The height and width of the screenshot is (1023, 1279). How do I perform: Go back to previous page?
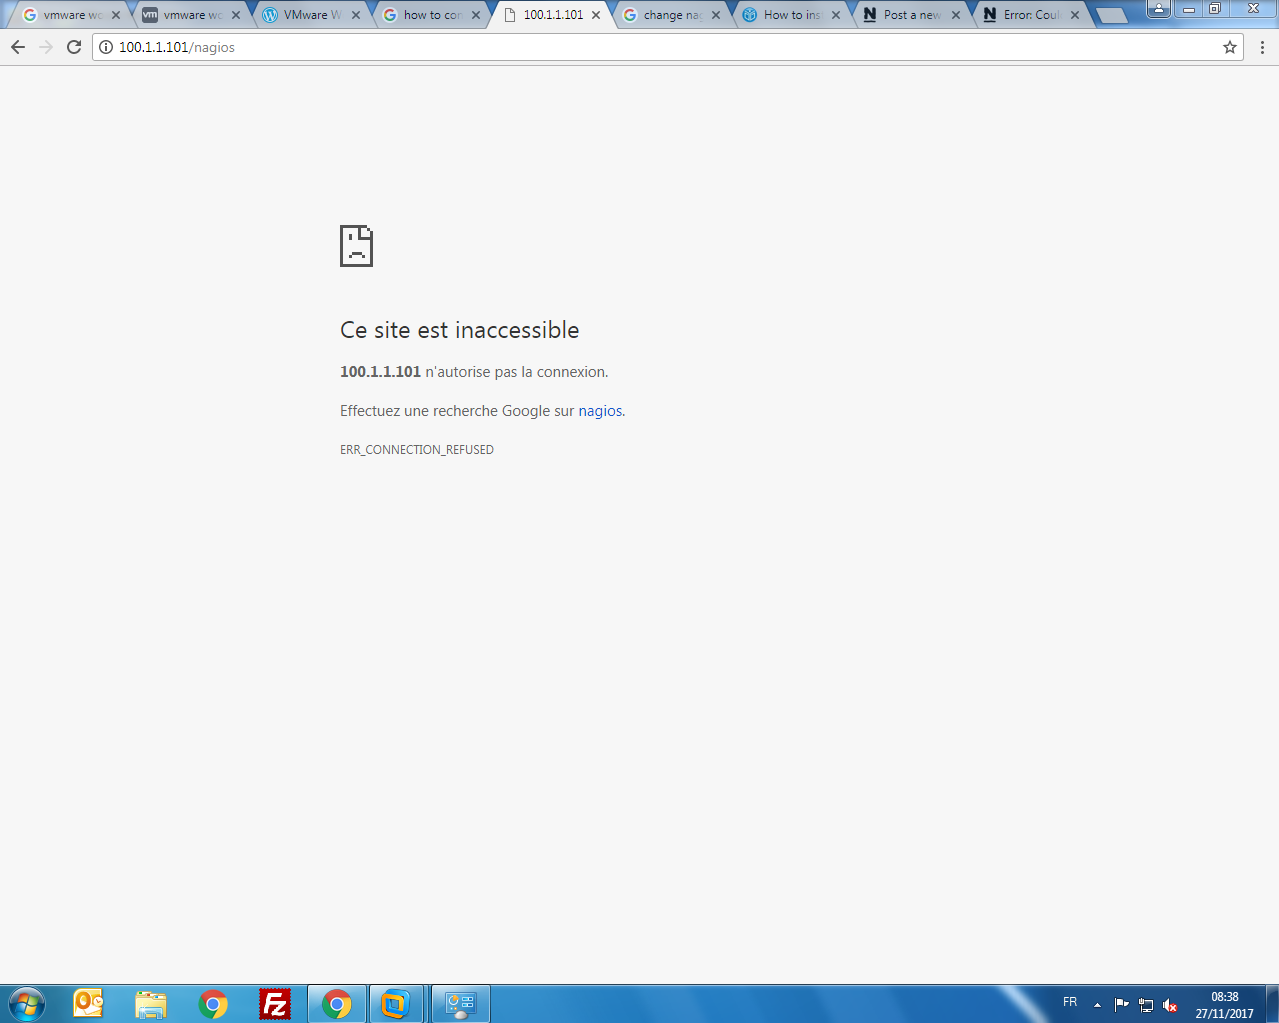[18, 47]
